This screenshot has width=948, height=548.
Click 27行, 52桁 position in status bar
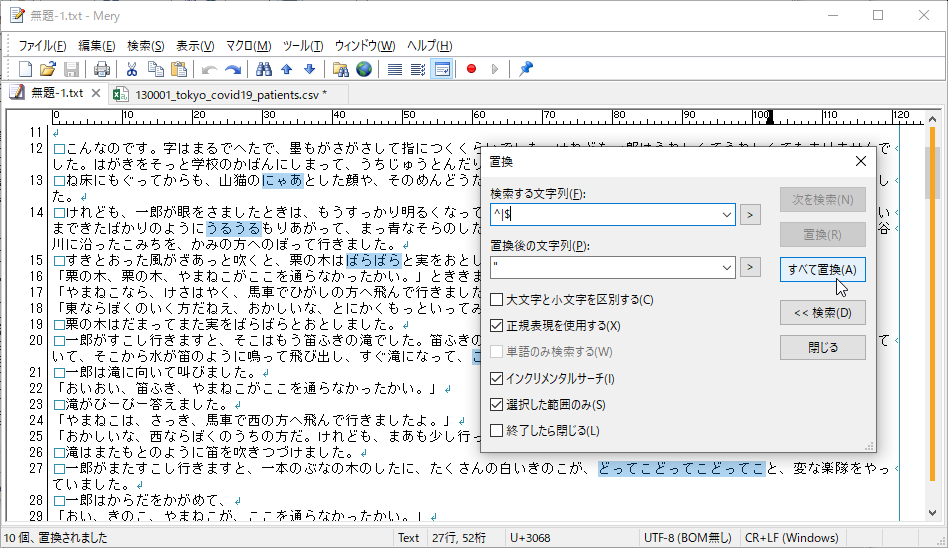click(459, 538)
